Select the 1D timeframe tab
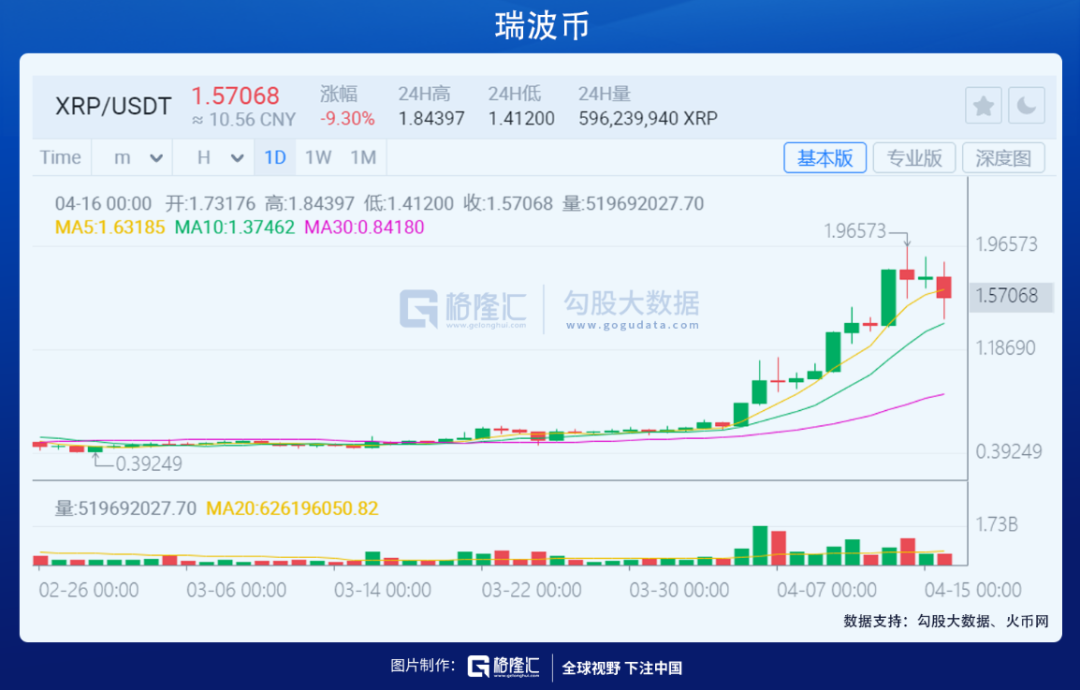Viewport: 1080px width, 690px height. point(275,158)
